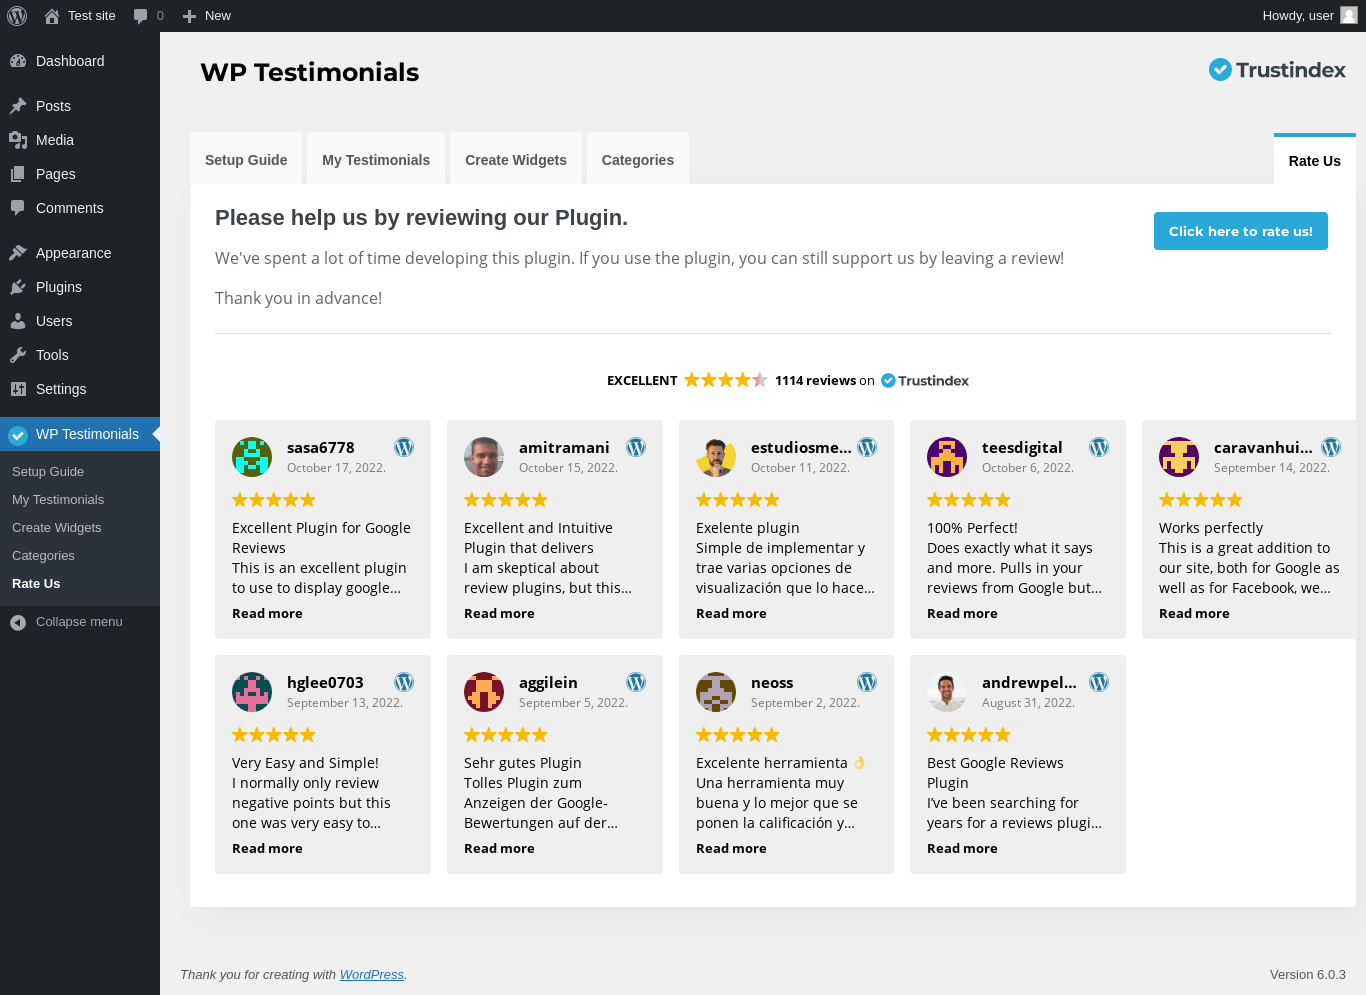Open the comments bubble in admin bar
1366x995 pixels.
point(148,16)
